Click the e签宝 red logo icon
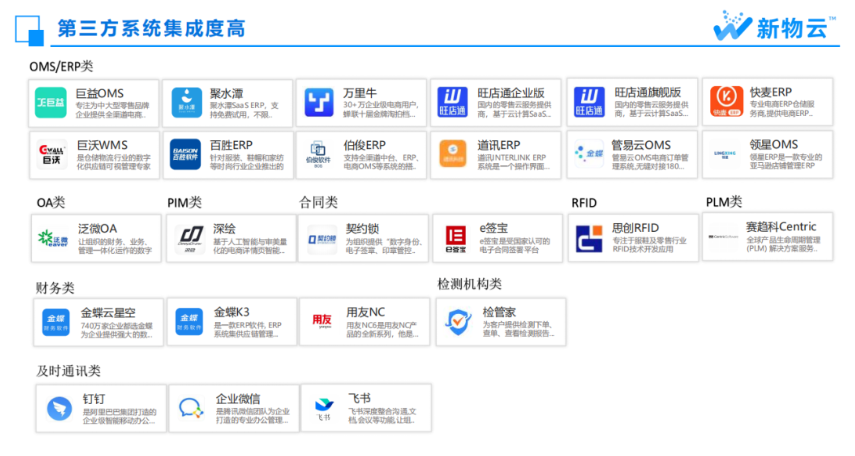The height and width of the screenshot is (456, 855). (x=455, y=239)
